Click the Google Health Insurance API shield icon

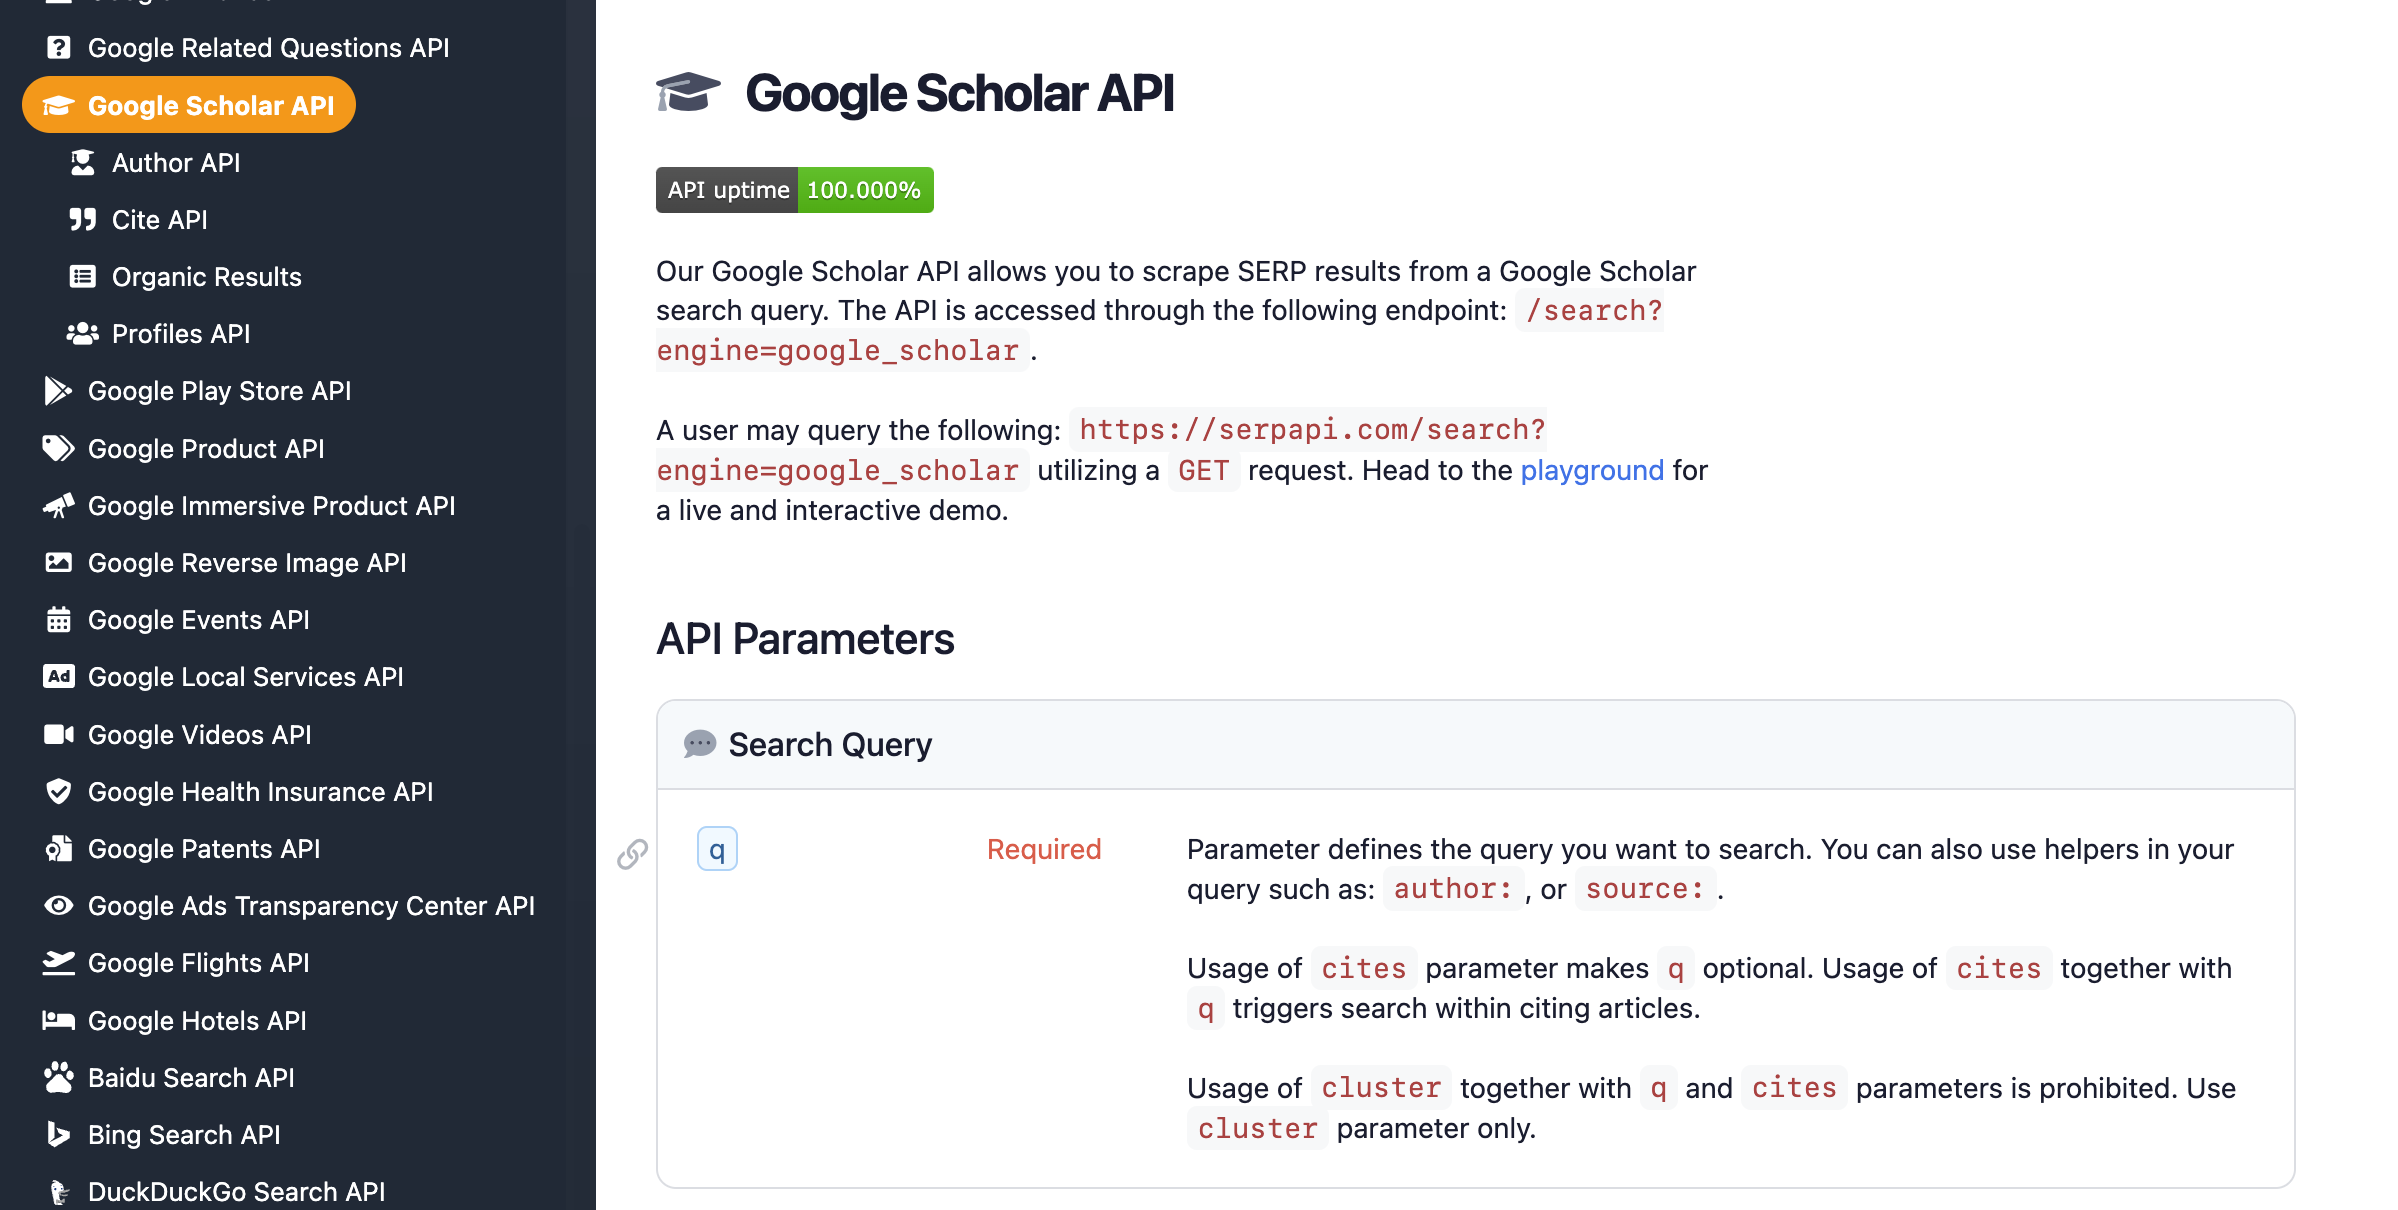[x=58, y=791]
